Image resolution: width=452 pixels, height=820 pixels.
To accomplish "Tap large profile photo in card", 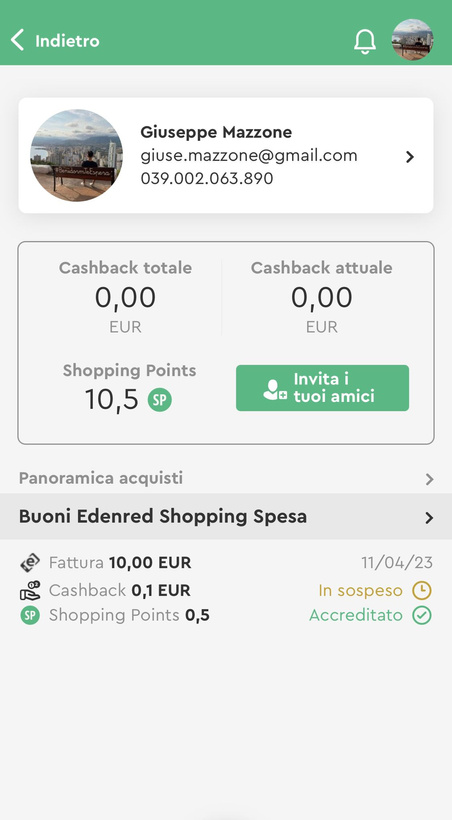I will (x=76, y=155).
